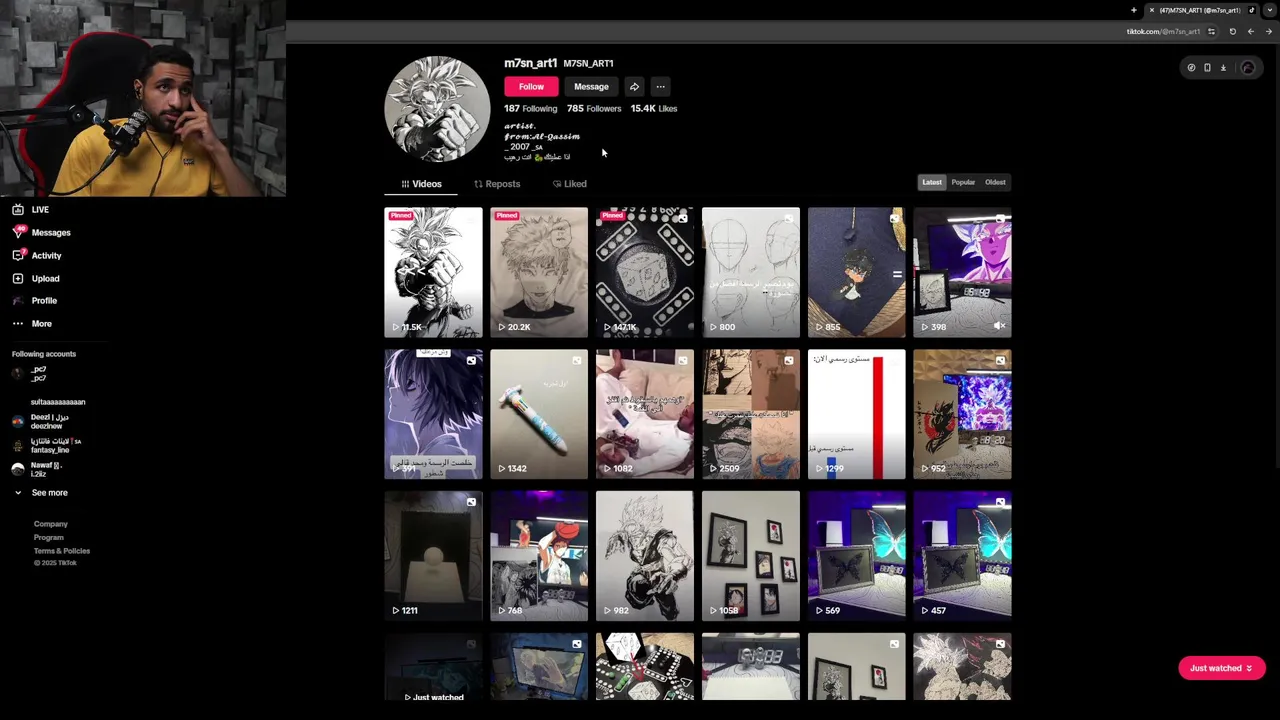Open a new browser tab with plus

coord(1134,10)
